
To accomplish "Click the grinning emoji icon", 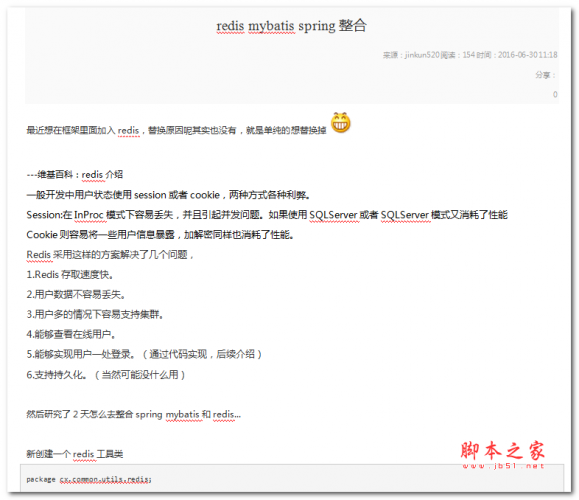I will click(340, 123).
